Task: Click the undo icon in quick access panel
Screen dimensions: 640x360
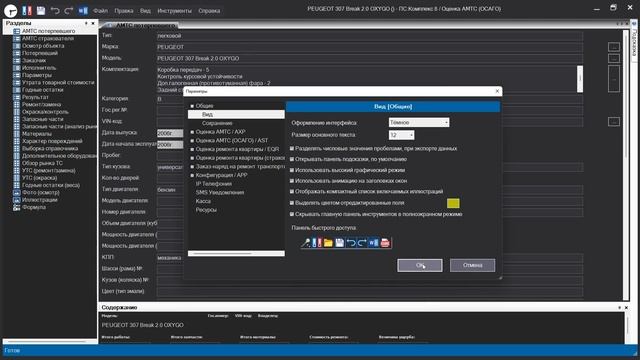Action: point(351,243)
